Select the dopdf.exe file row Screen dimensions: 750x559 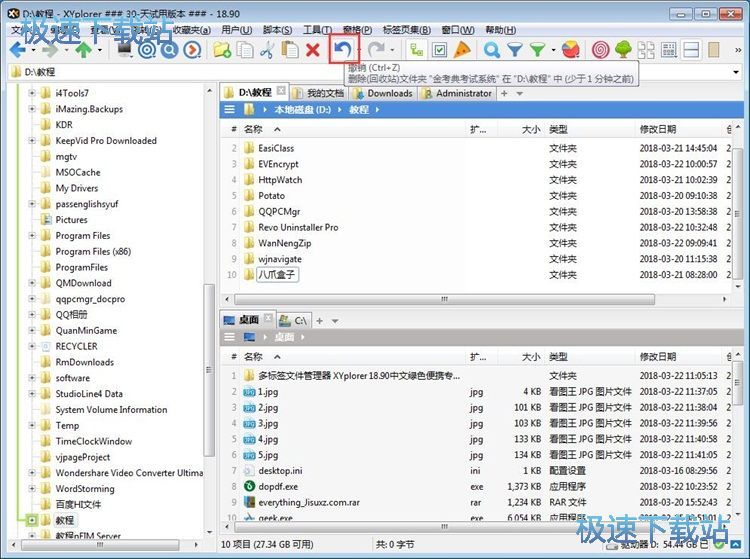476,486
